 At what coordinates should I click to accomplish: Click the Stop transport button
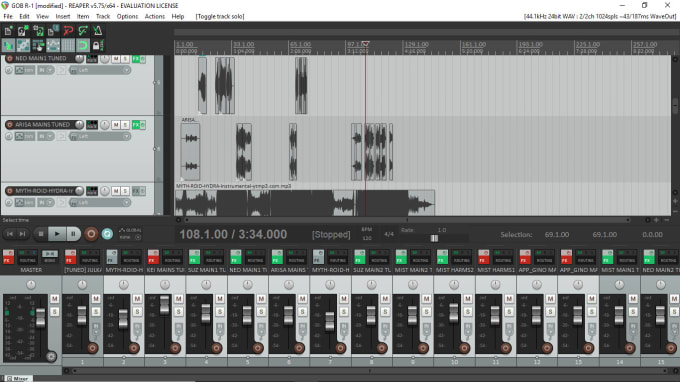click(x=41, y=234)
